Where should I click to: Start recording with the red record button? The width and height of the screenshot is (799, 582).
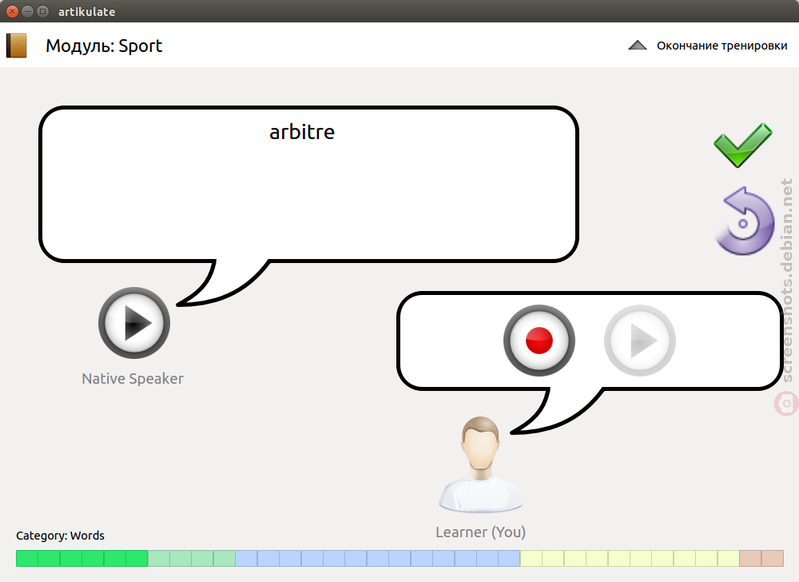[x=539, y=340]
